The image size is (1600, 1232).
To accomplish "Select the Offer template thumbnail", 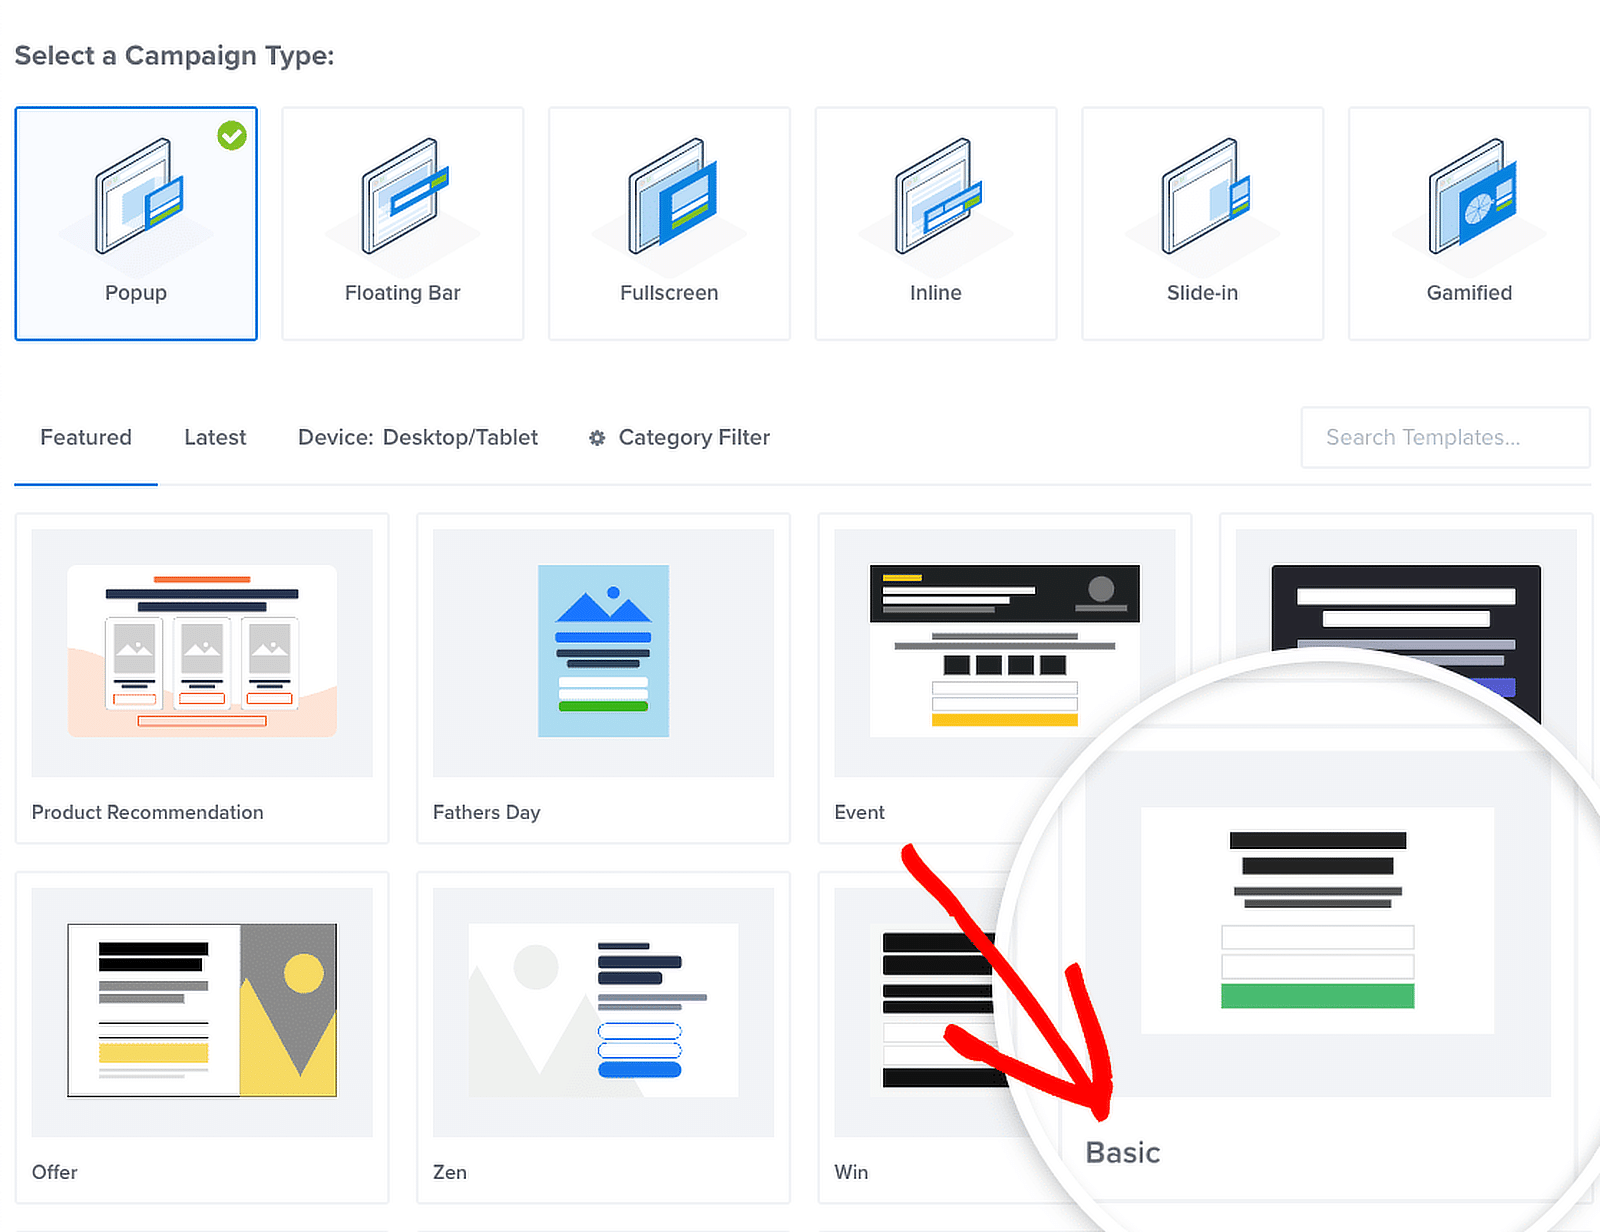I will coord(202,1011).
